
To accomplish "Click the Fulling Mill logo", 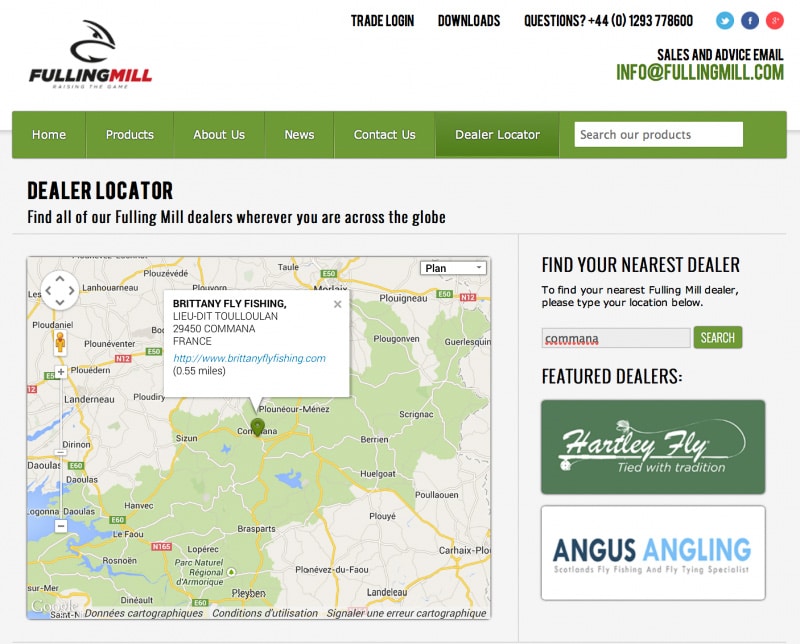I will (x=91, y=54).
